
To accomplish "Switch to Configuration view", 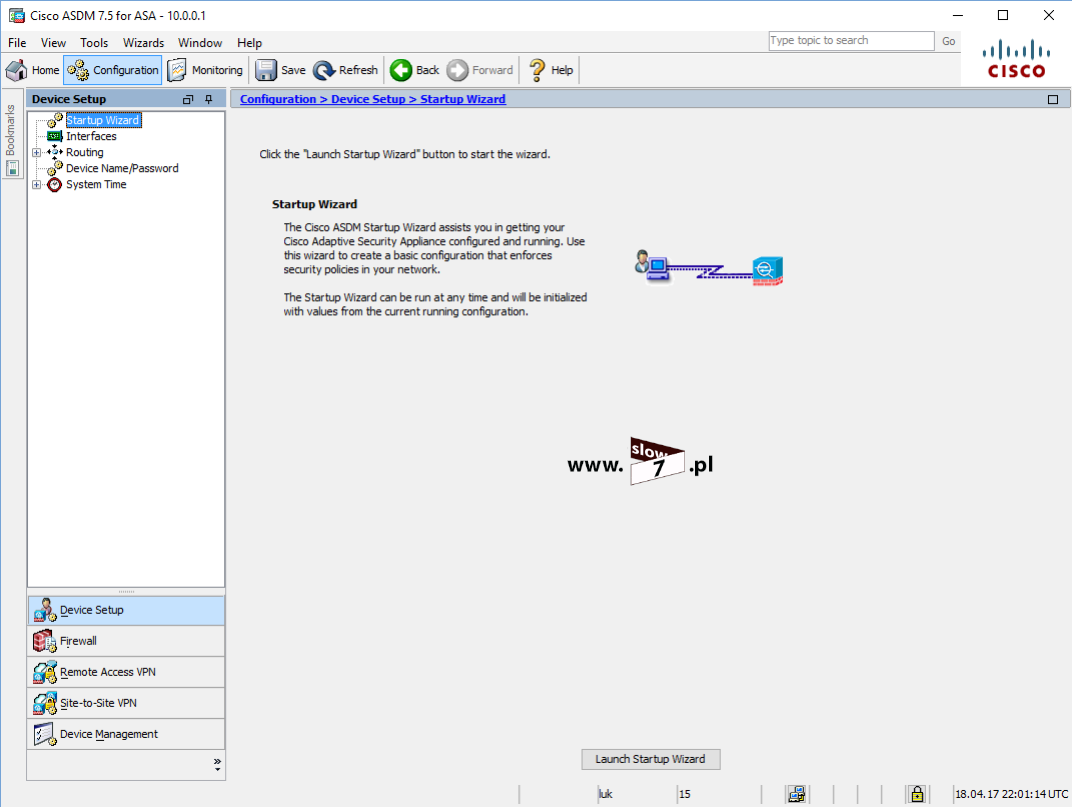I will tap(113, 70).
